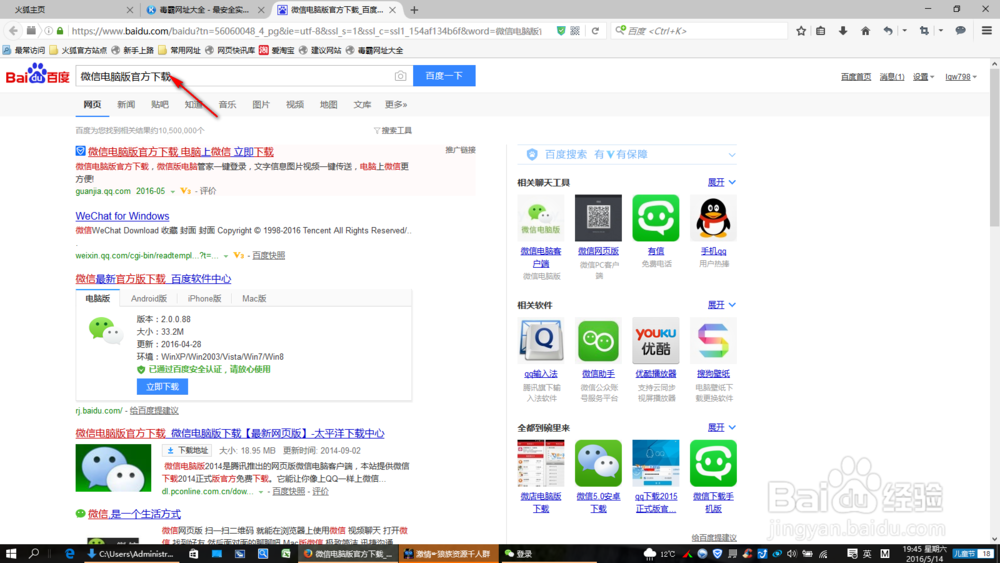Viewport: 1000px width, 563px height.
Task: Expand the 百度搜索有保障 chevron
Action: (732, 154)
